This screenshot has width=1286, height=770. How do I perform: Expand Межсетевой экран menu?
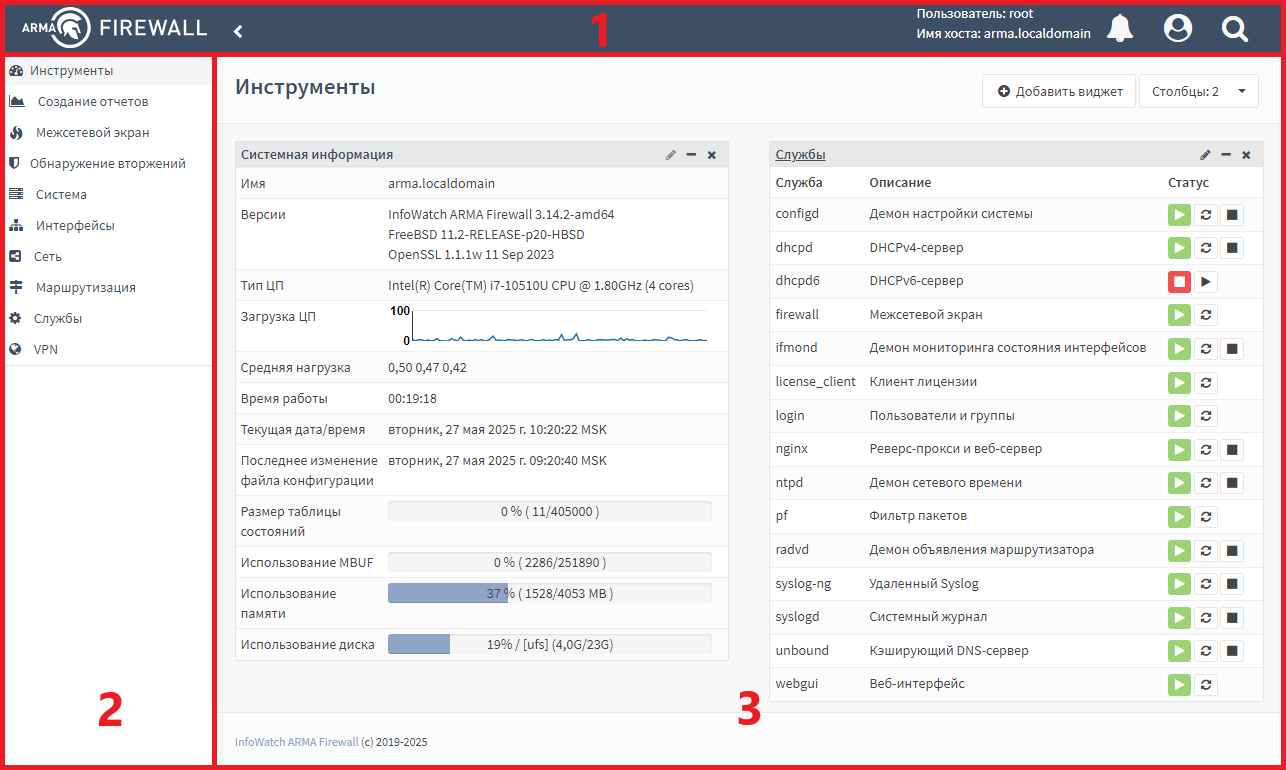(x=108, y=133)
